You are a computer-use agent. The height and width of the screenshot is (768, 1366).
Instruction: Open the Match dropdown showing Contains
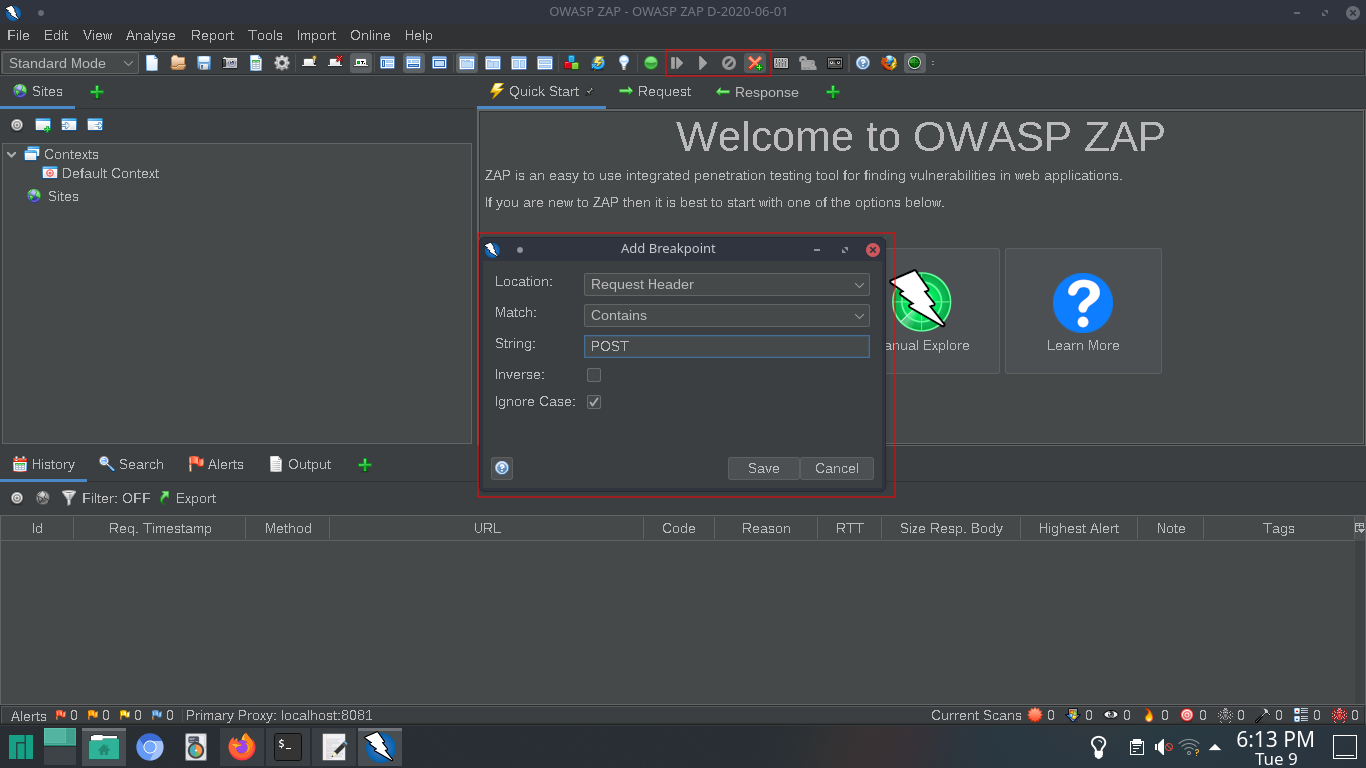727,315
